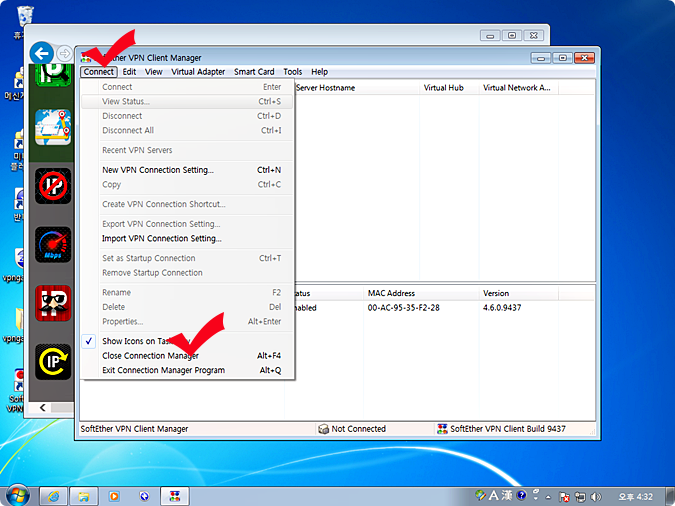This screenshot has width=675, height=506.
Task: Click the network tray icon
Action: (580, 497)
